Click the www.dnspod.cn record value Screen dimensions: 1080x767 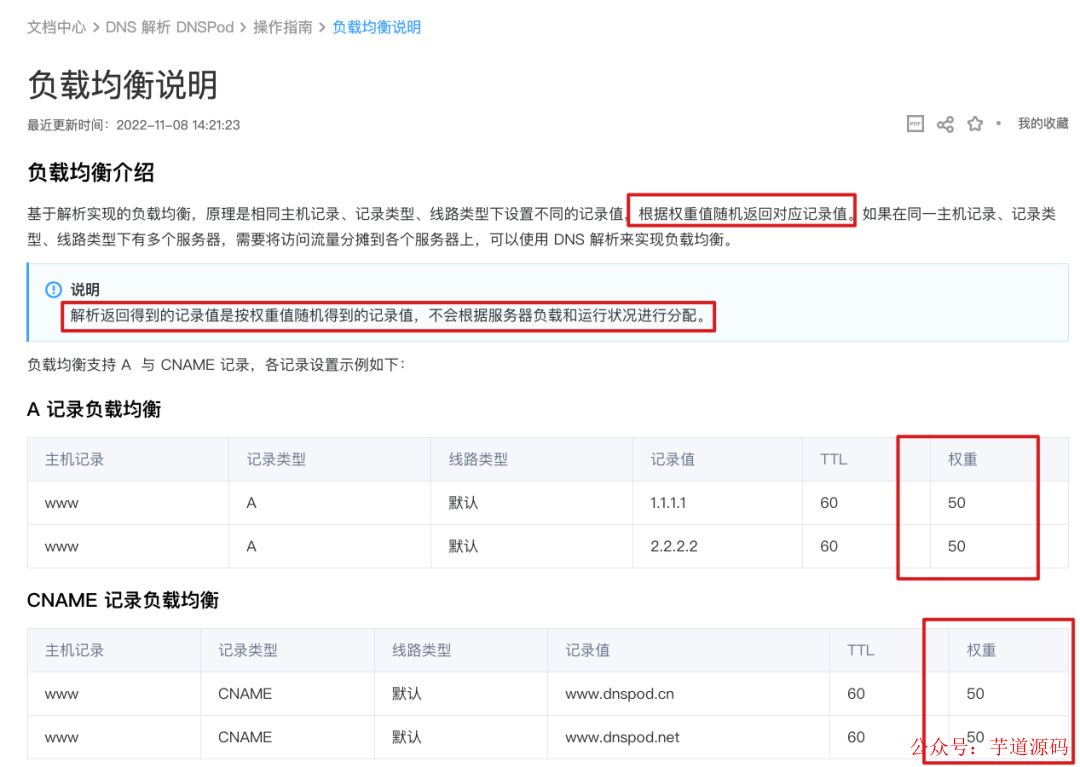click(620, 694)
